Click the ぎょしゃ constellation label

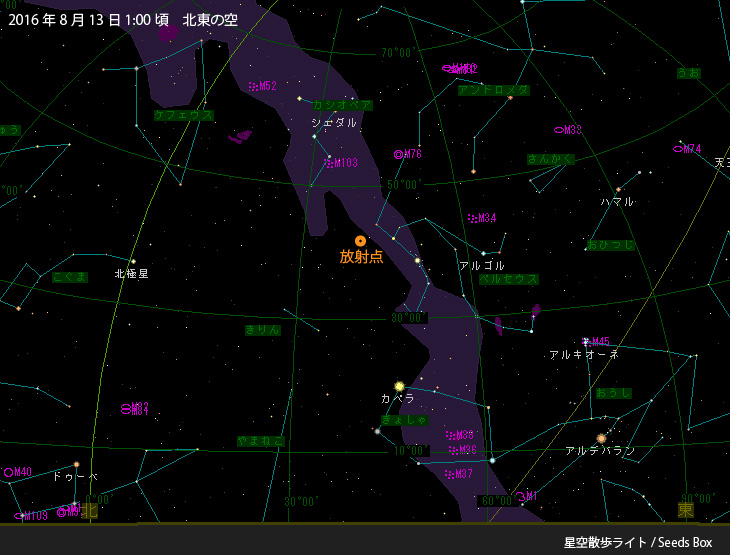tap(405, 420)
